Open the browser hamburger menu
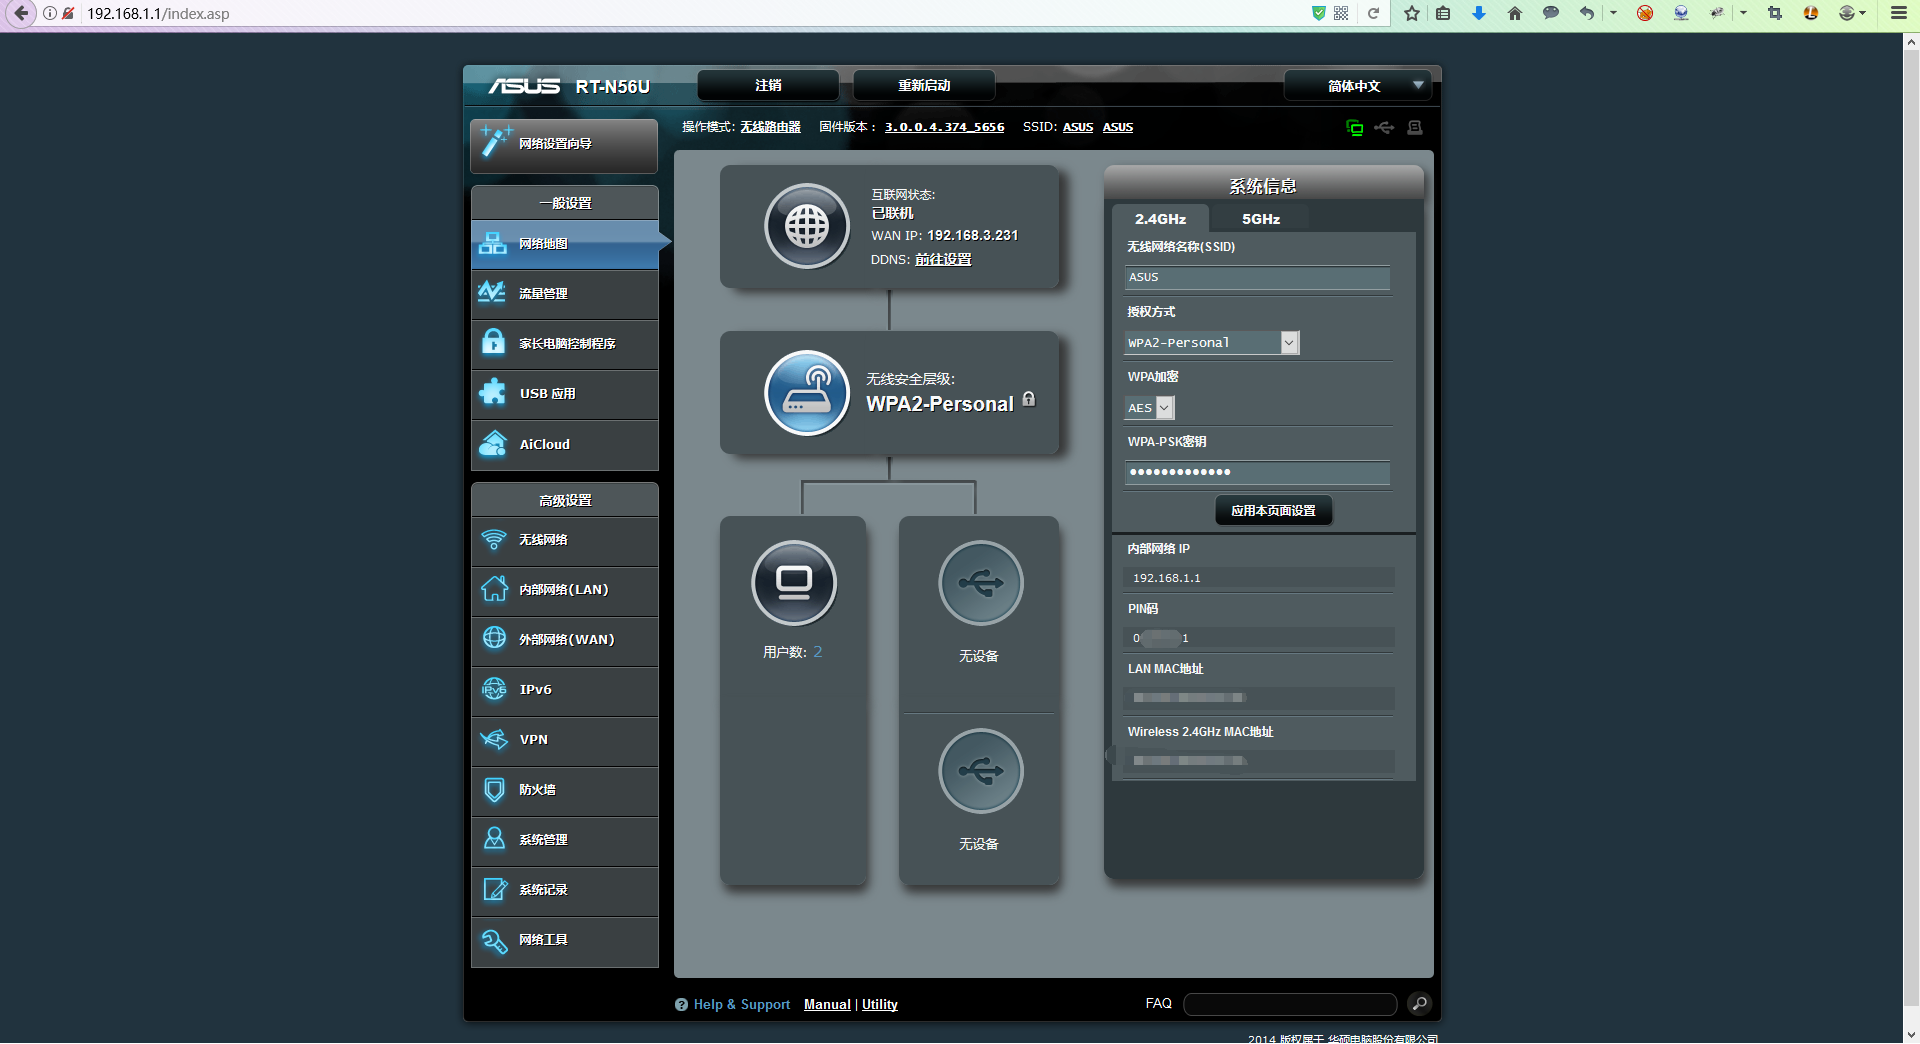Screen dimensions: 1920x1044 (1898, 13)
